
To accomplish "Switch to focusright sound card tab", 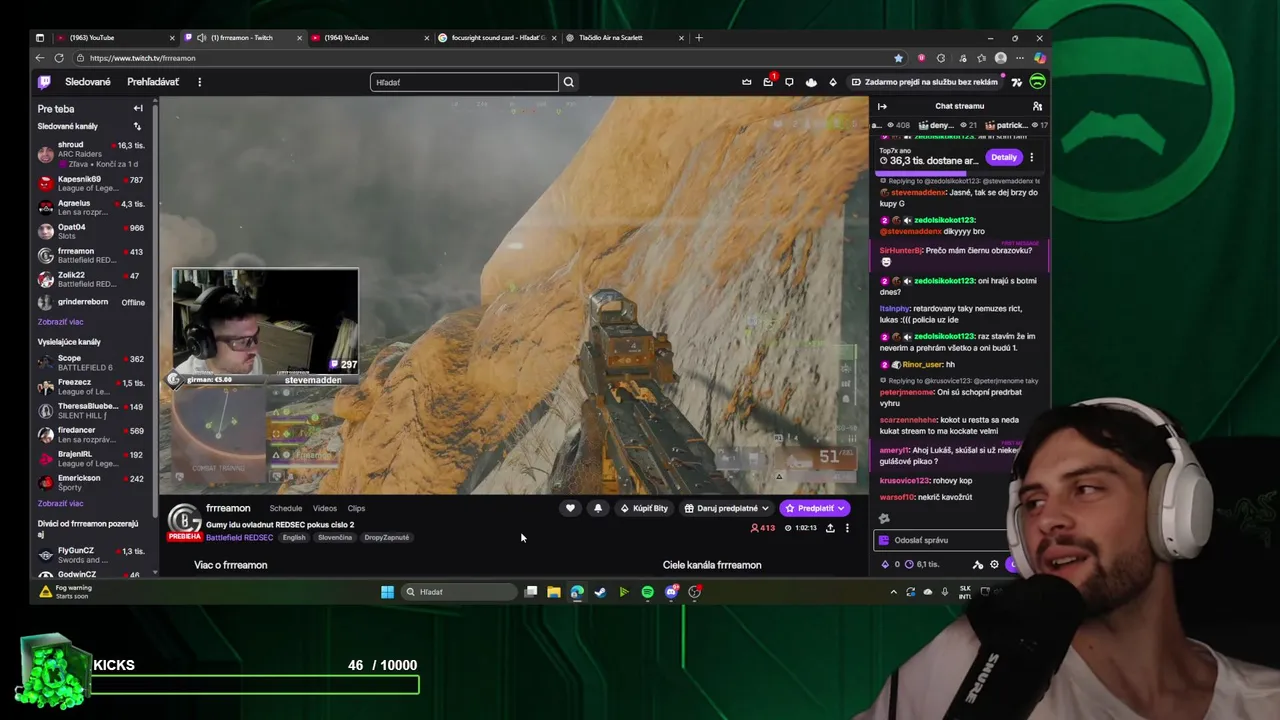I will [497, 38].
